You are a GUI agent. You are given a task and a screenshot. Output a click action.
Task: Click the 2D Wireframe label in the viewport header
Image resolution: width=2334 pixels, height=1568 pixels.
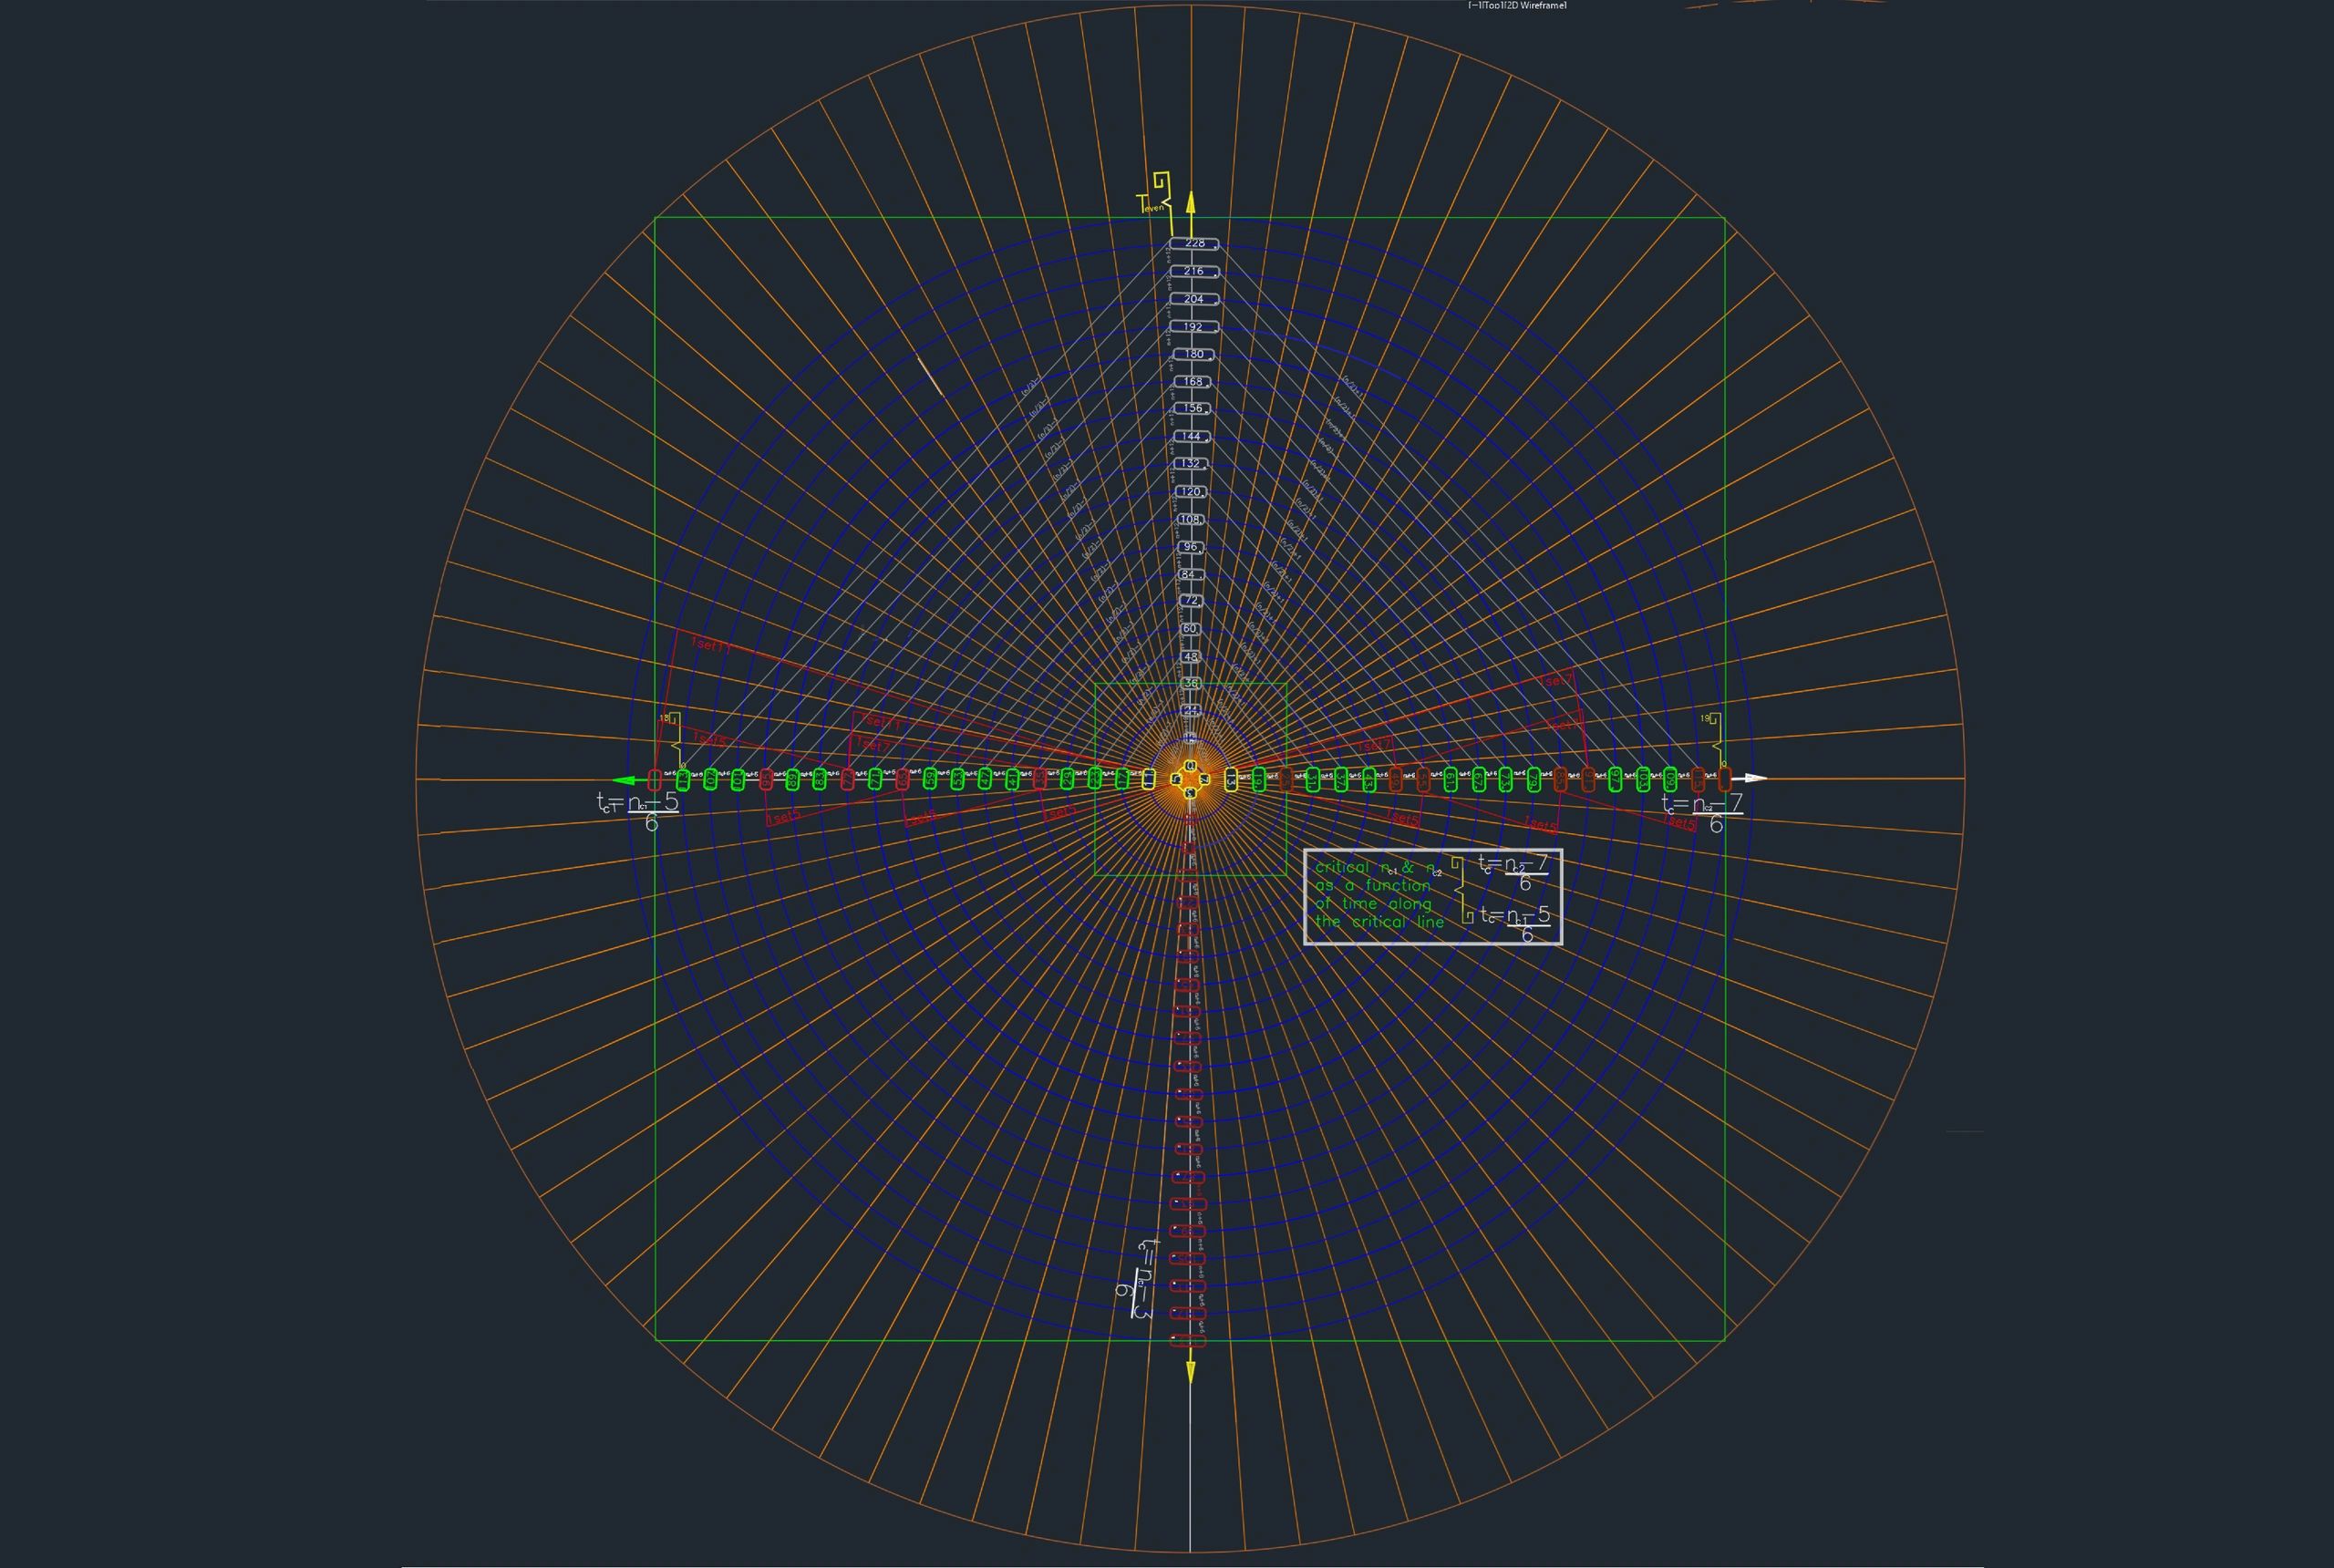point(1535,6)
